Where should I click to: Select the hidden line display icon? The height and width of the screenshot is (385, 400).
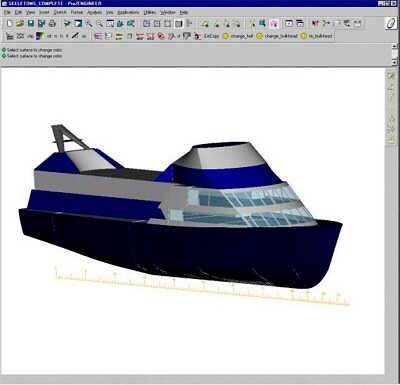157,24
